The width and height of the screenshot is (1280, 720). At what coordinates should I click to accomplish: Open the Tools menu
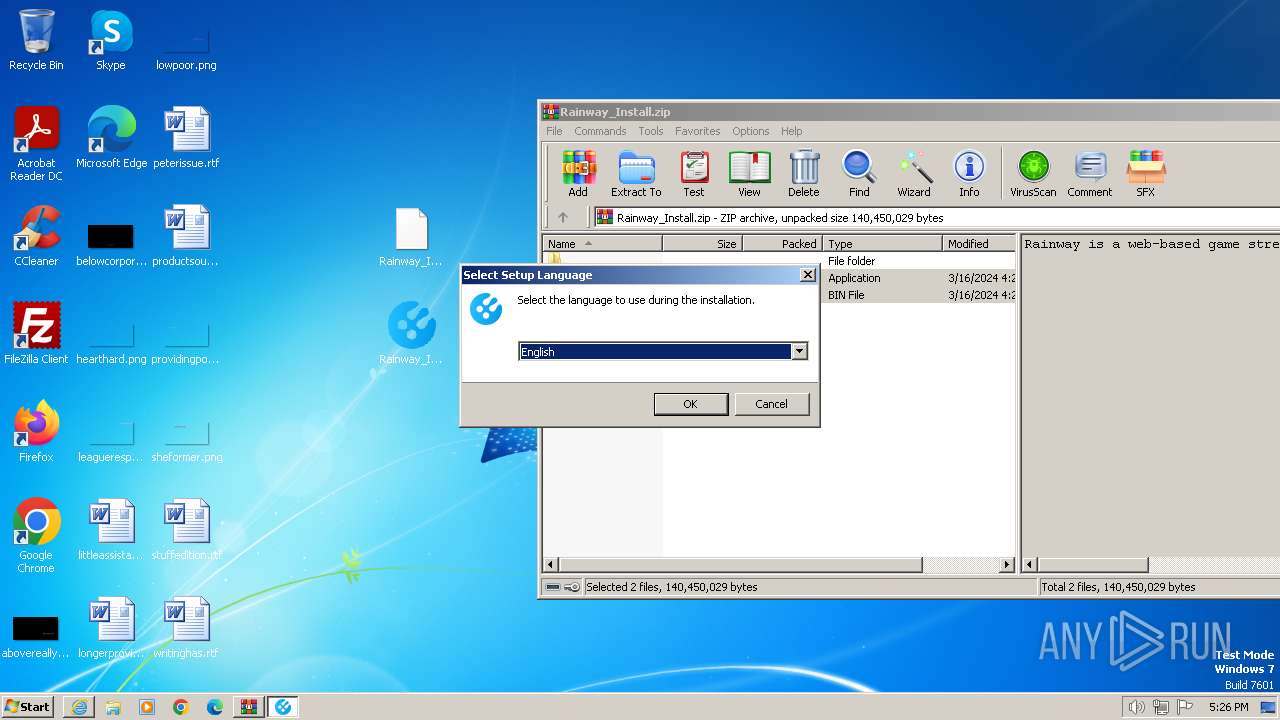(x=651, y=131)
